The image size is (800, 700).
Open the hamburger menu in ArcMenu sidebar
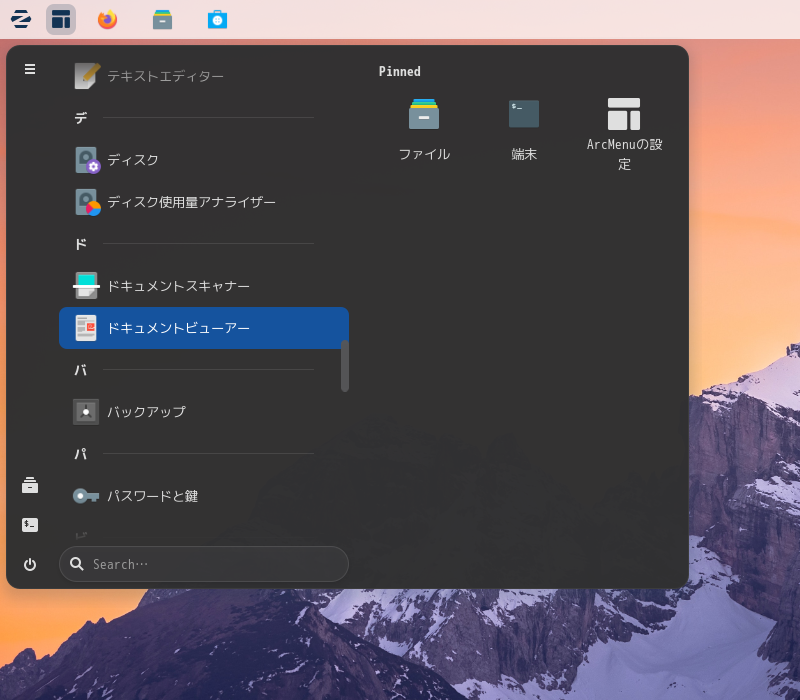click(30, 69)
